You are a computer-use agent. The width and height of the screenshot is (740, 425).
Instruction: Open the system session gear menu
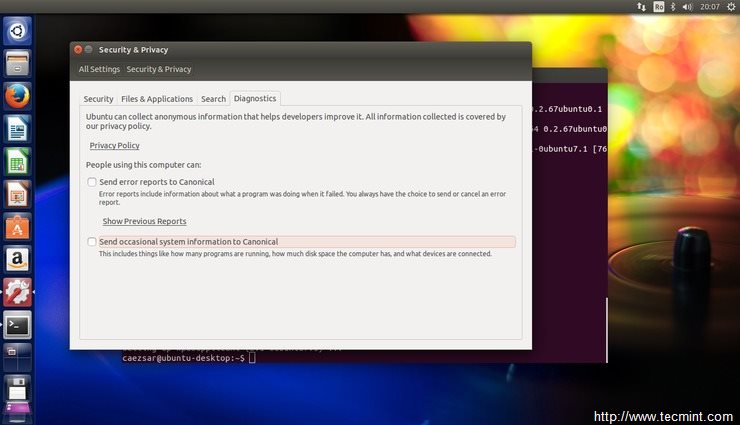click(731, 7)
